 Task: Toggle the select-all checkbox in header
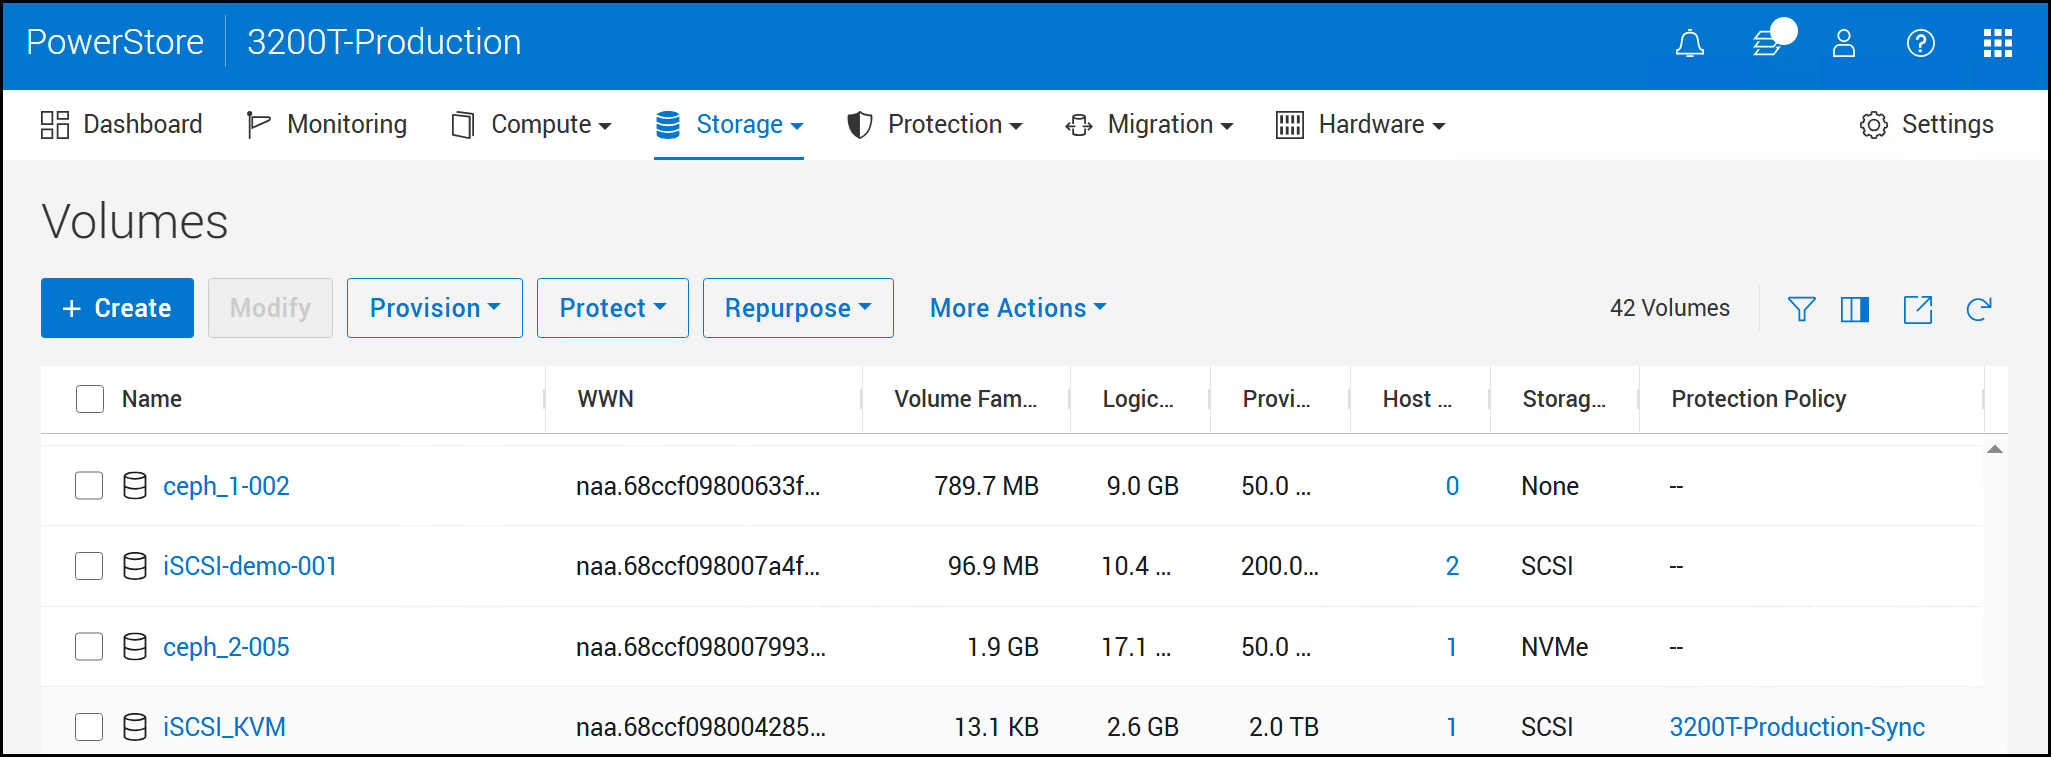[90, 399]
